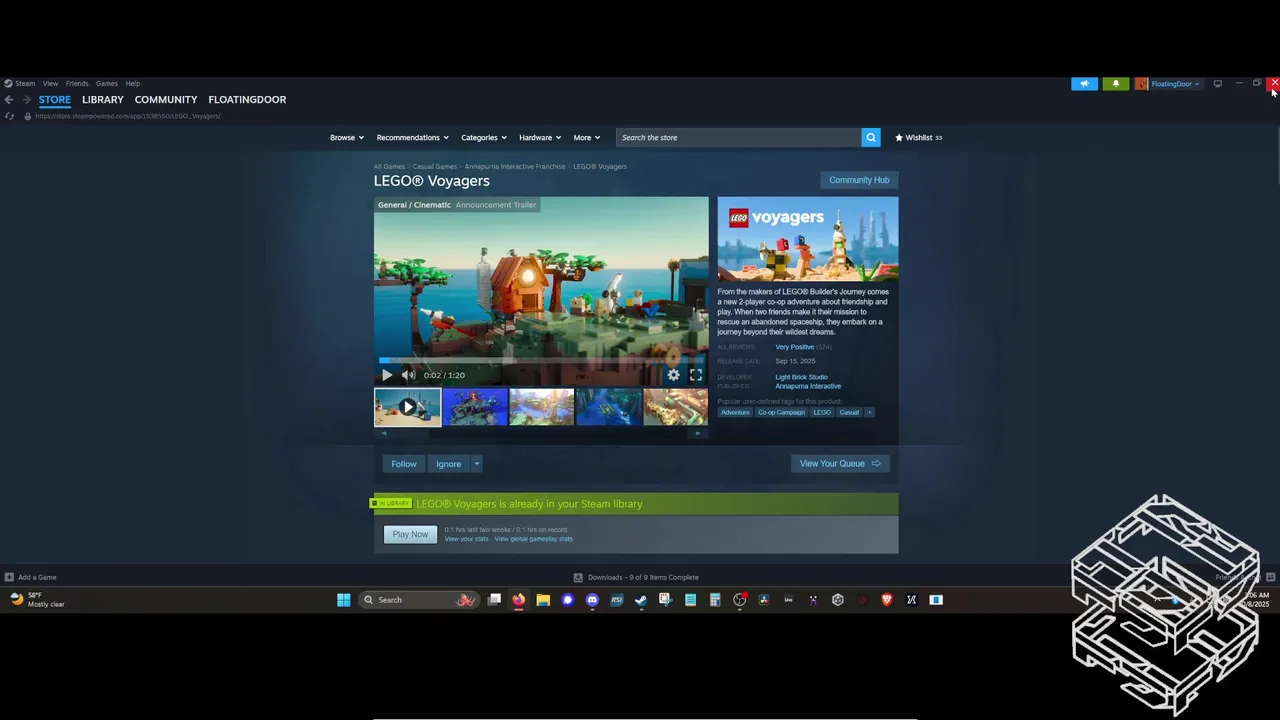Open the green notifications bell
Screen dimensions: 1280x720
tap(1116, 84)
